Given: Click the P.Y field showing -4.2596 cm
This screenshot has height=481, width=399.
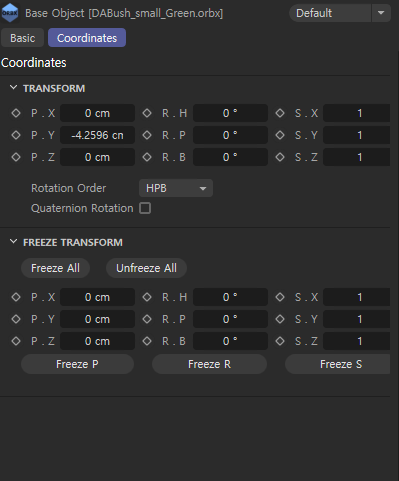Looking at the screenshot, I should pyautogui.click(x=97, y=135).
